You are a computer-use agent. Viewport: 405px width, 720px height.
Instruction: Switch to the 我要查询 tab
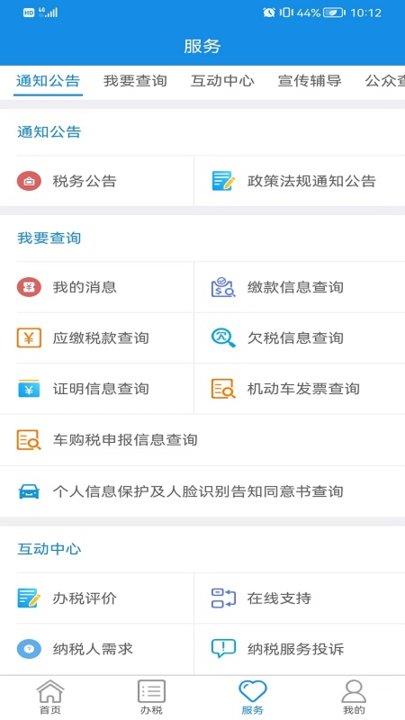tap(135, 81)
